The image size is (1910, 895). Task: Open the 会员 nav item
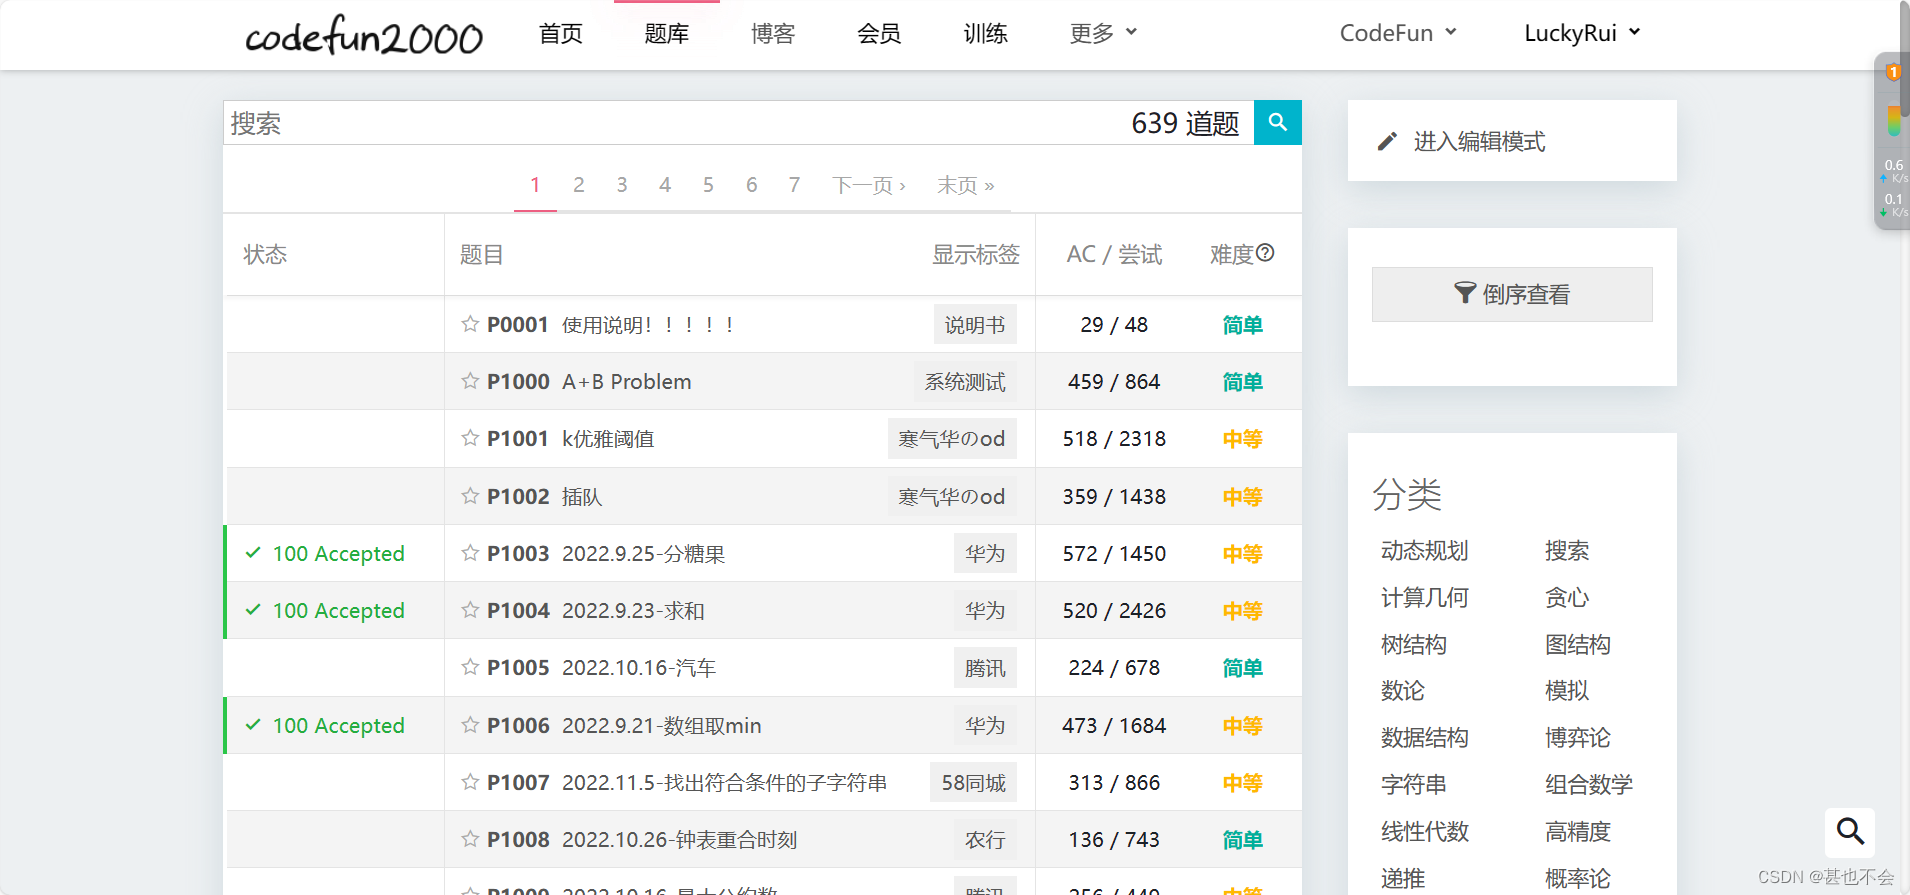[x=878, y=34]
